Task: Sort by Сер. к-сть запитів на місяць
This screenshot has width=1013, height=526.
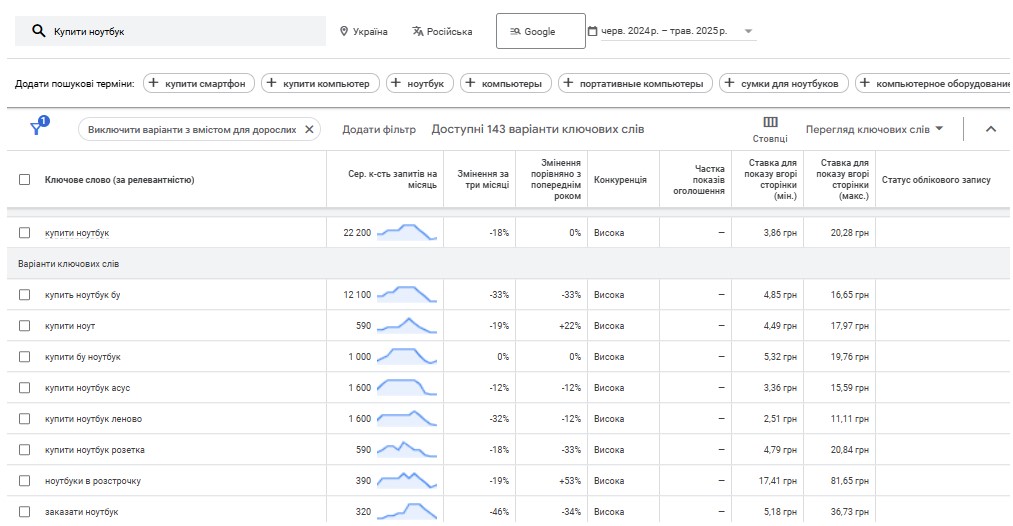Action: click(x=392, y=179)
